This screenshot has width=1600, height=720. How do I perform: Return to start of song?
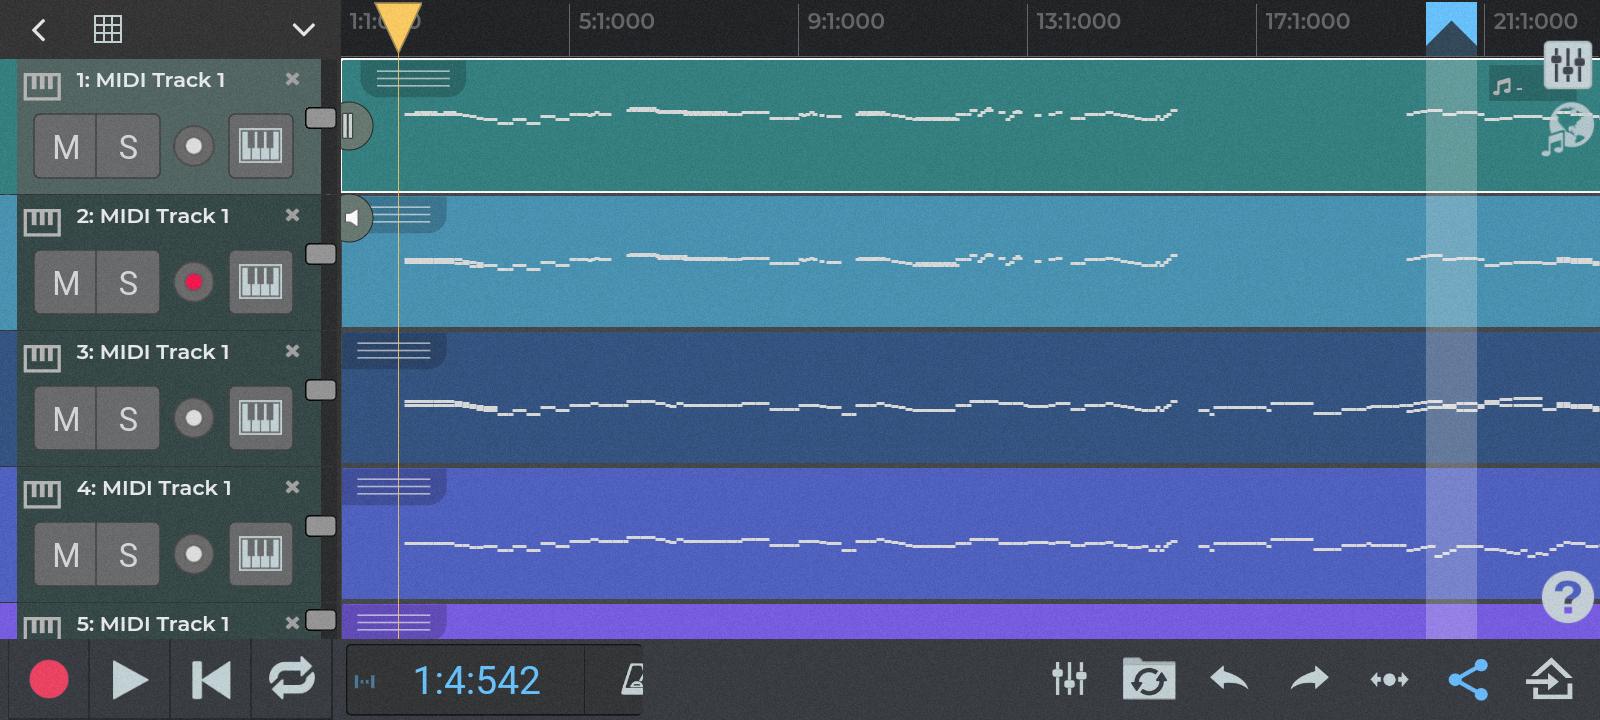point(211,680)
